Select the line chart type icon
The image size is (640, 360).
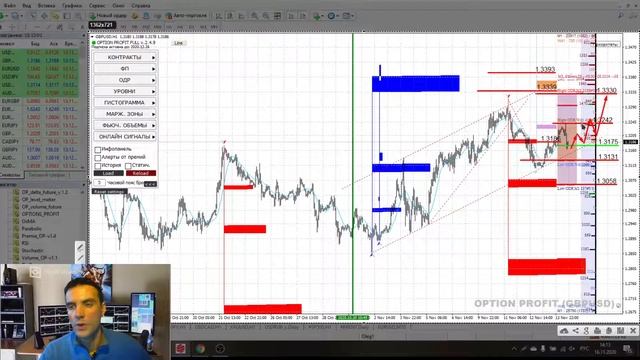coord(242,16)
